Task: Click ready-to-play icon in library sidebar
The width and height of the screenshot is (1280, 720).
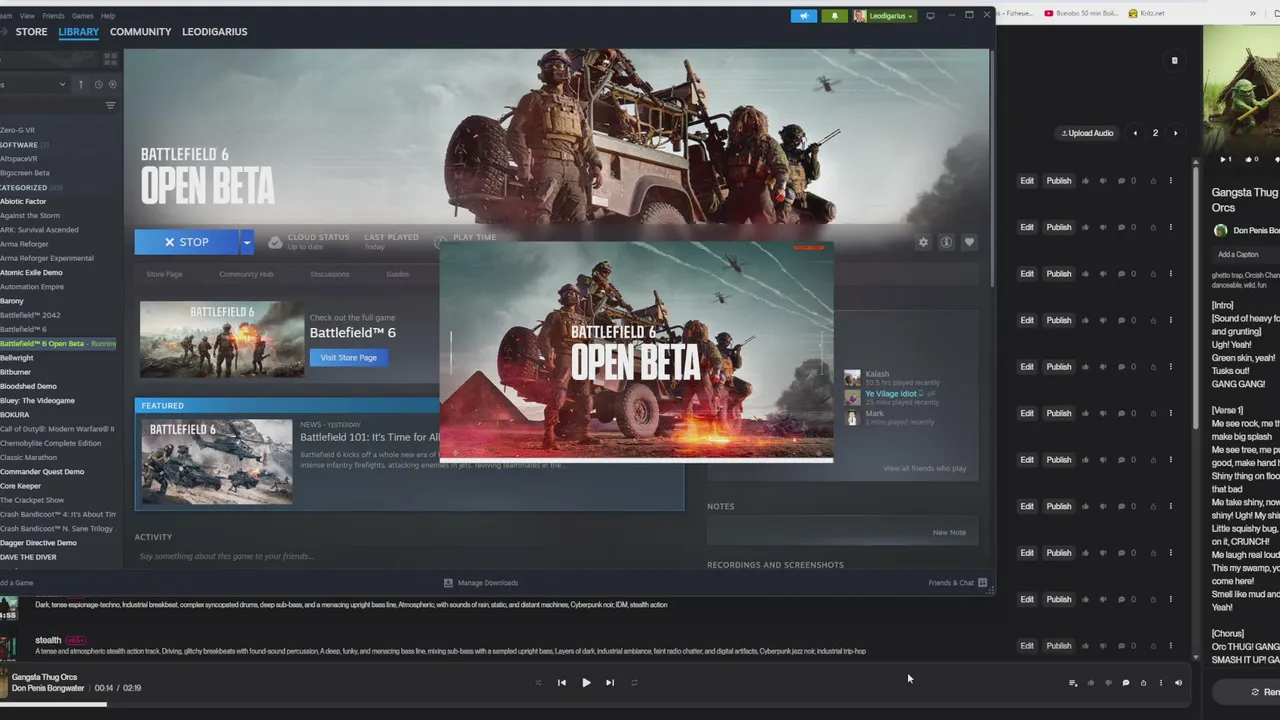Action: 112,85
